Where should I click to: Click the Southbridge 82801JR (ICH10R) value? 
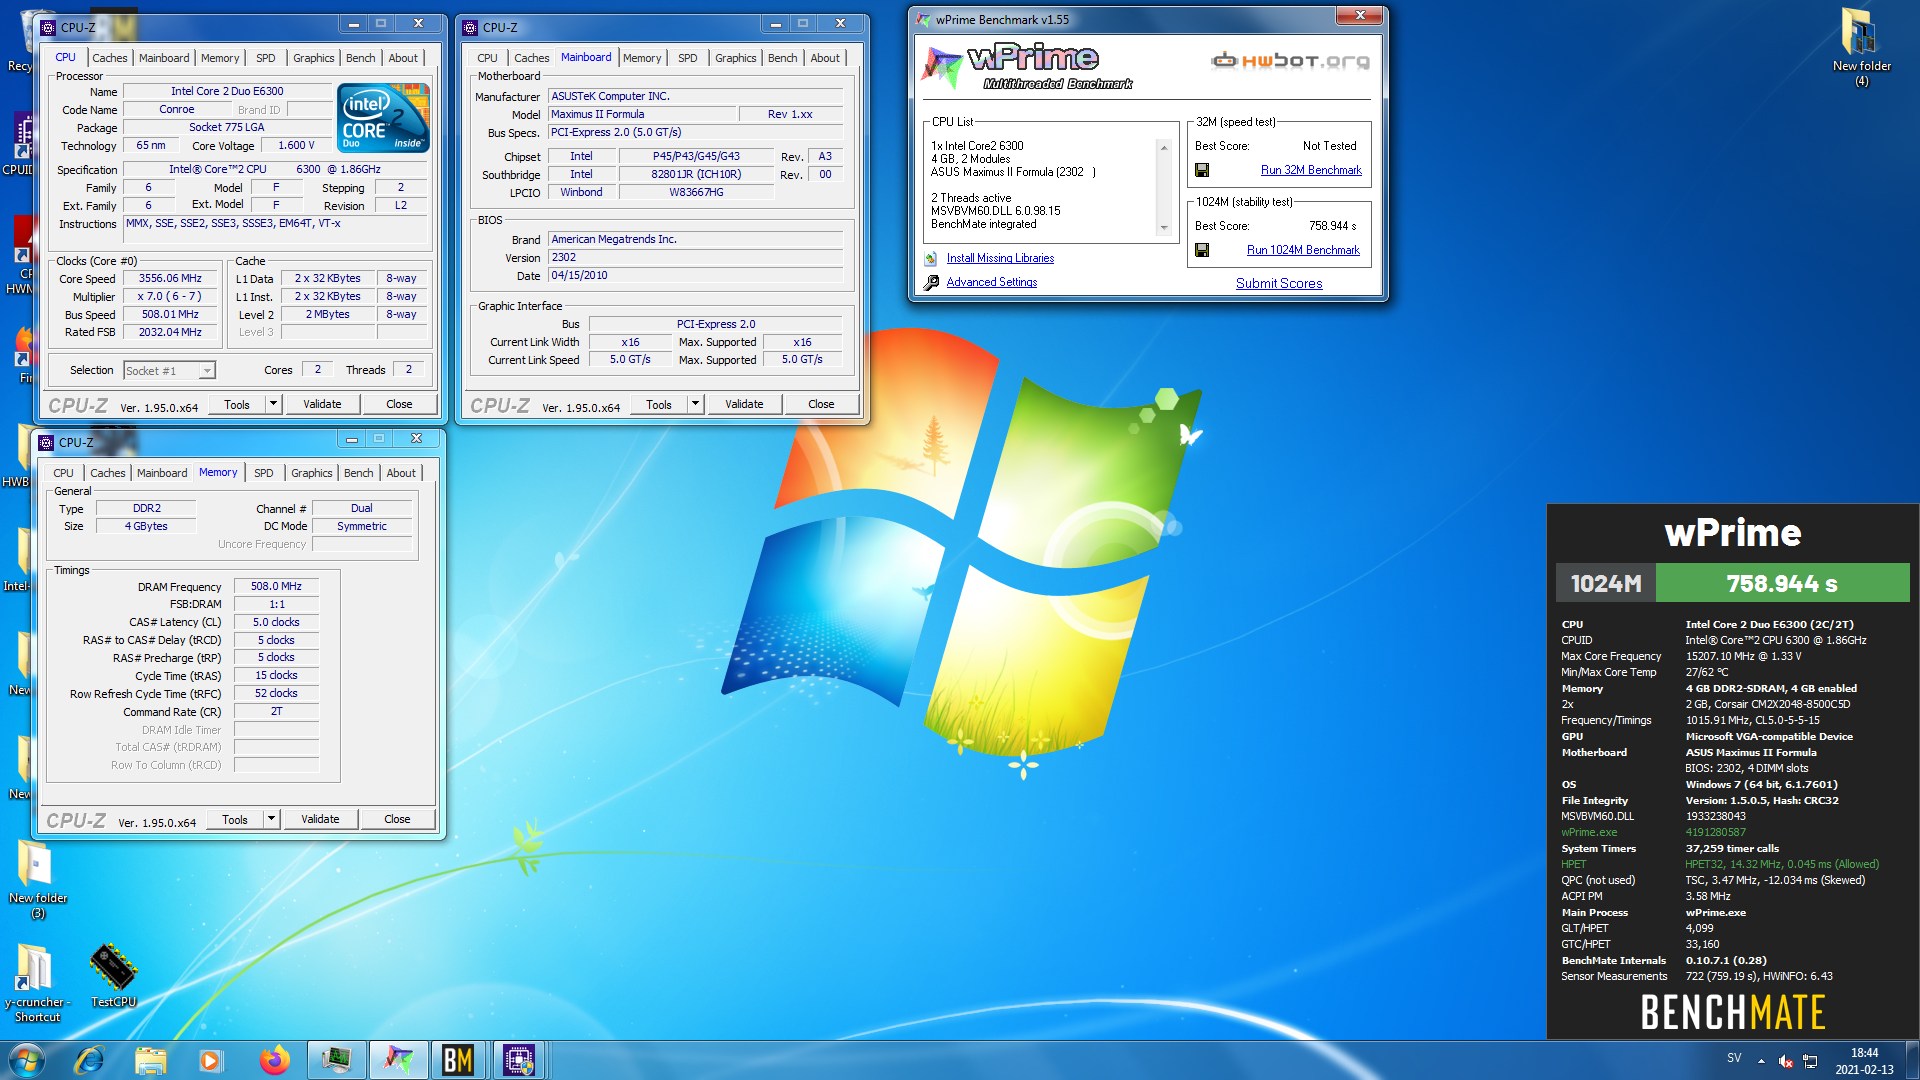tap(696, 175)
